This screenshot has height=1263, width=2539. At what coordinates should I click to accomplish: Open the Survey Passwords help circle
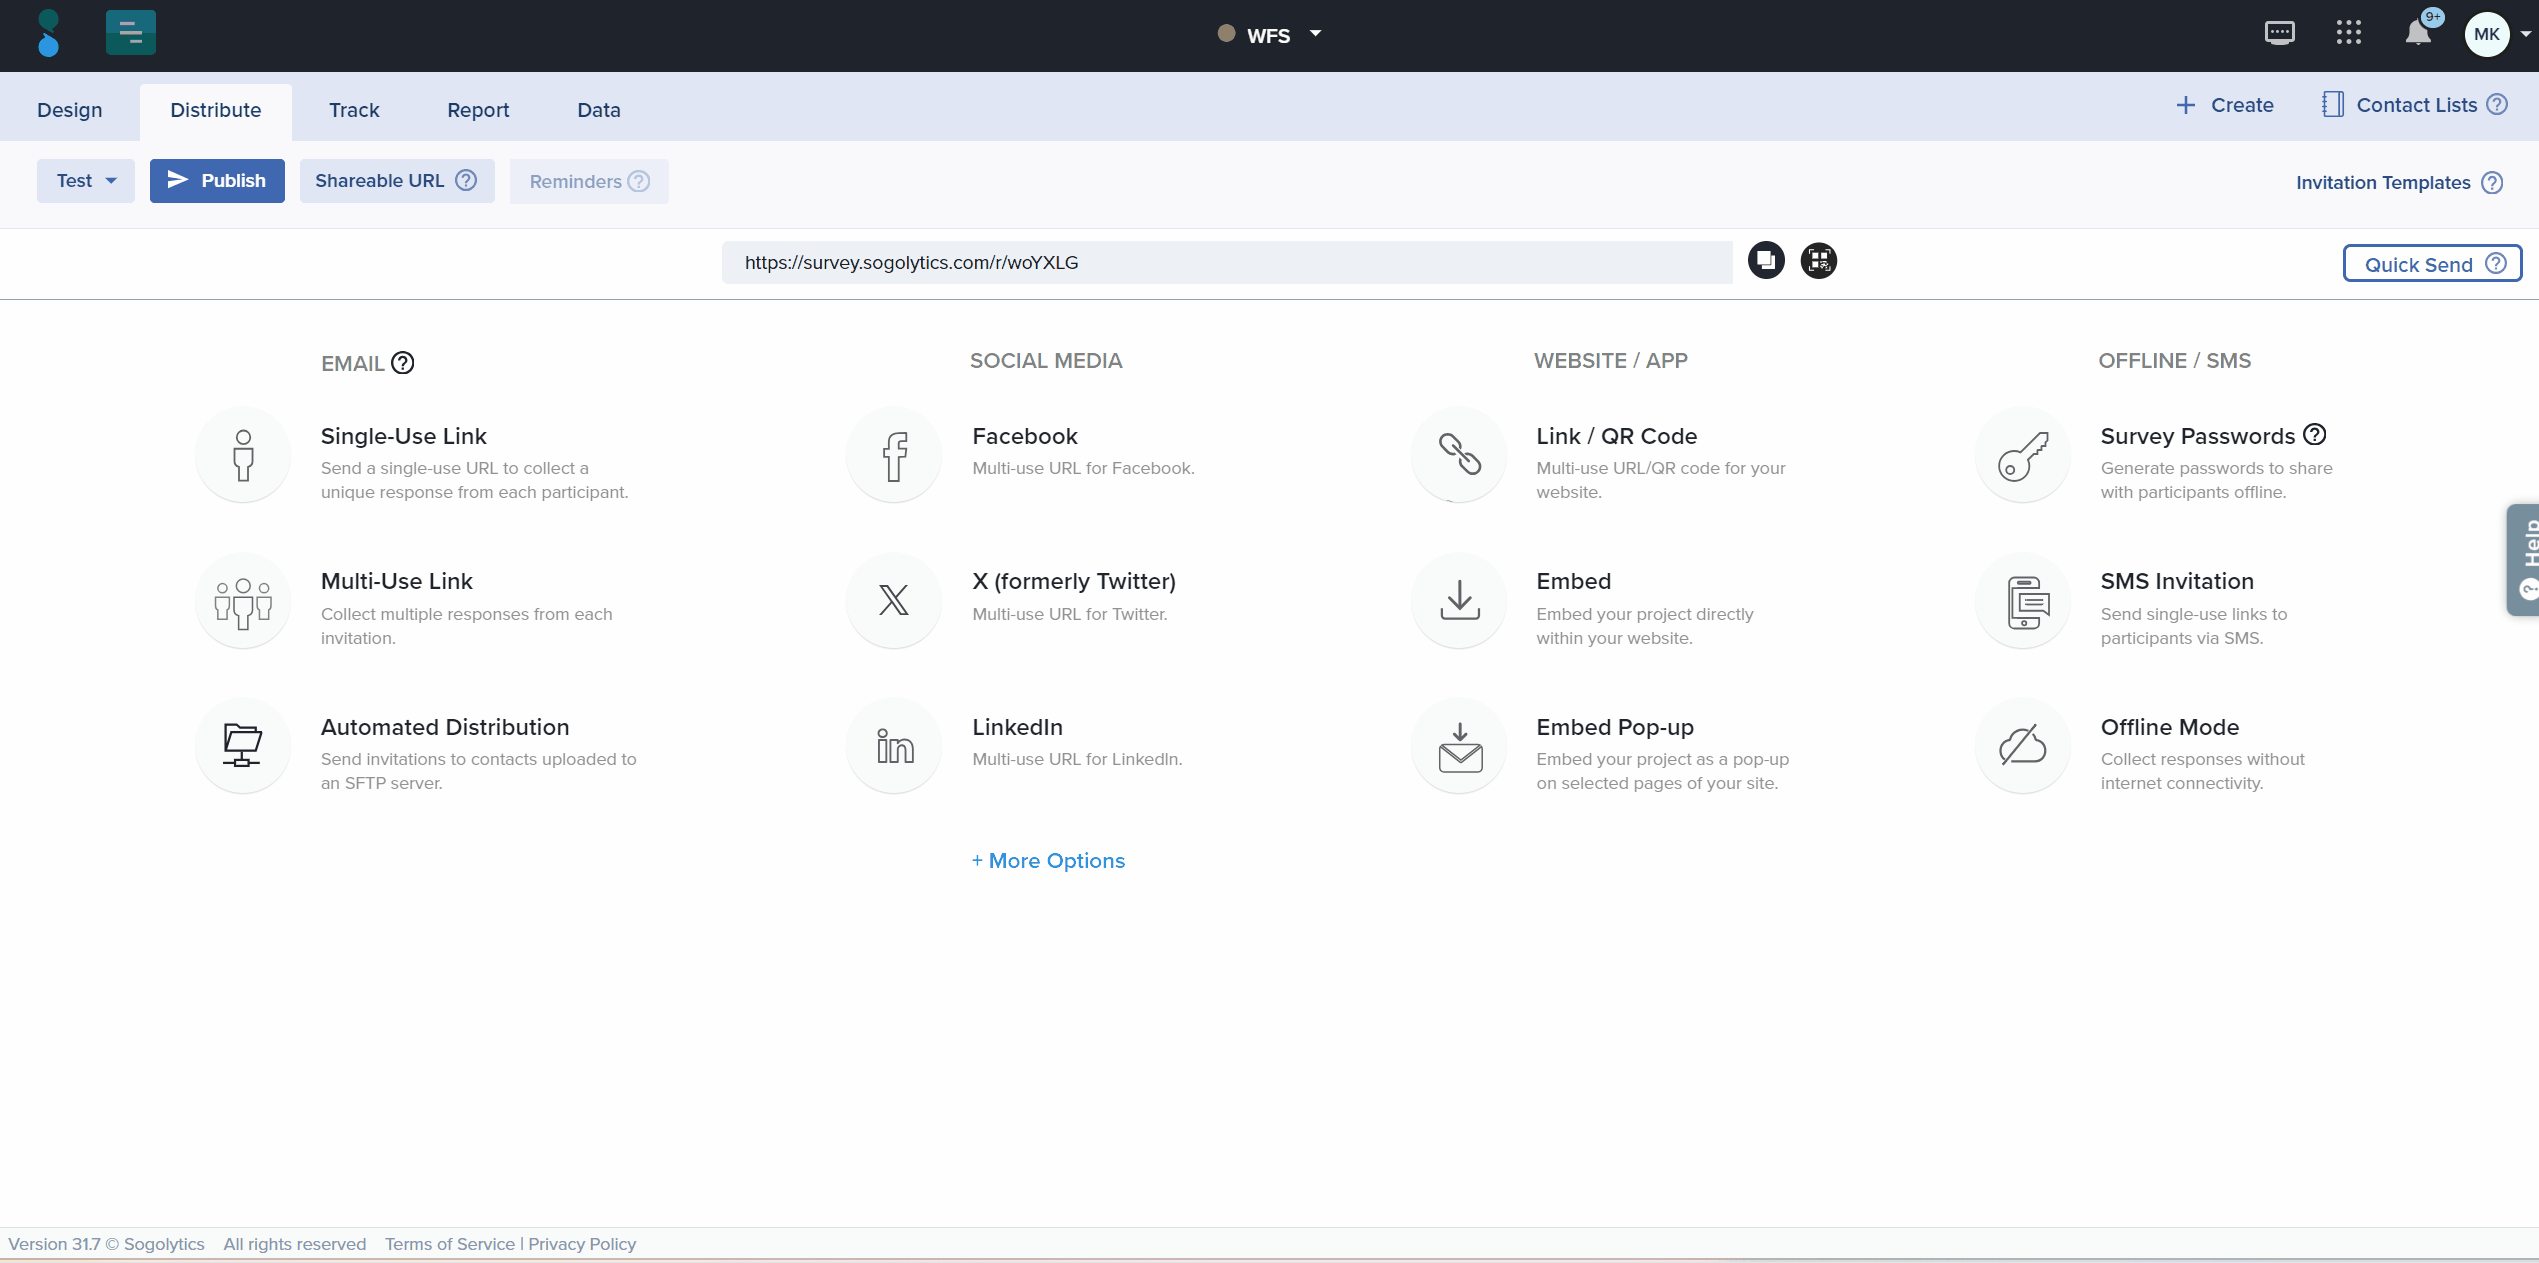(2314, 434)
